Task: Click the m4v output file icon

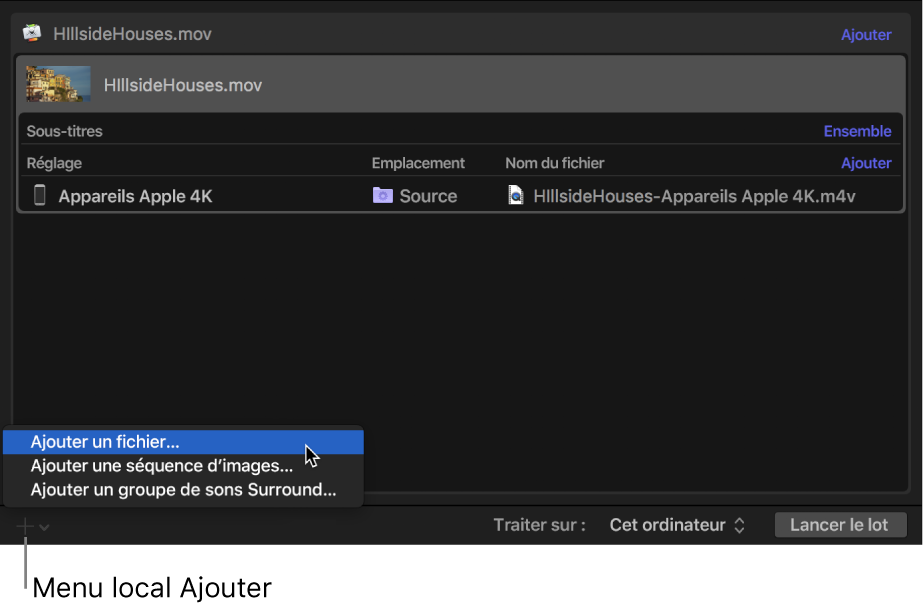Action: point(515,196)
